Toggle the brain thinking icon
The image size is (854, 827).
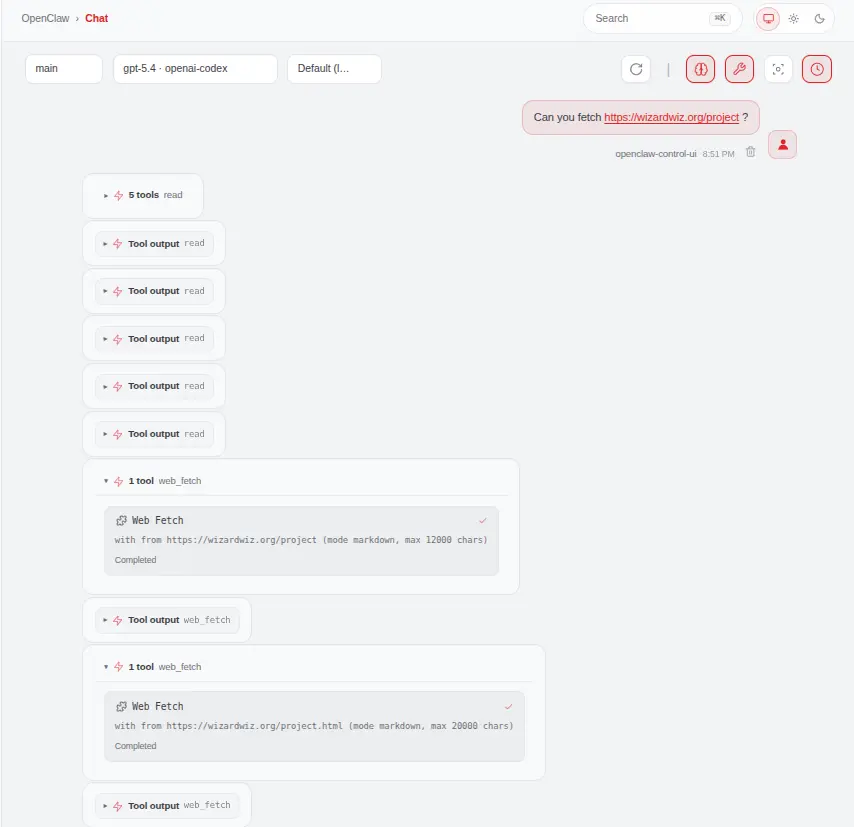point(701,69)
